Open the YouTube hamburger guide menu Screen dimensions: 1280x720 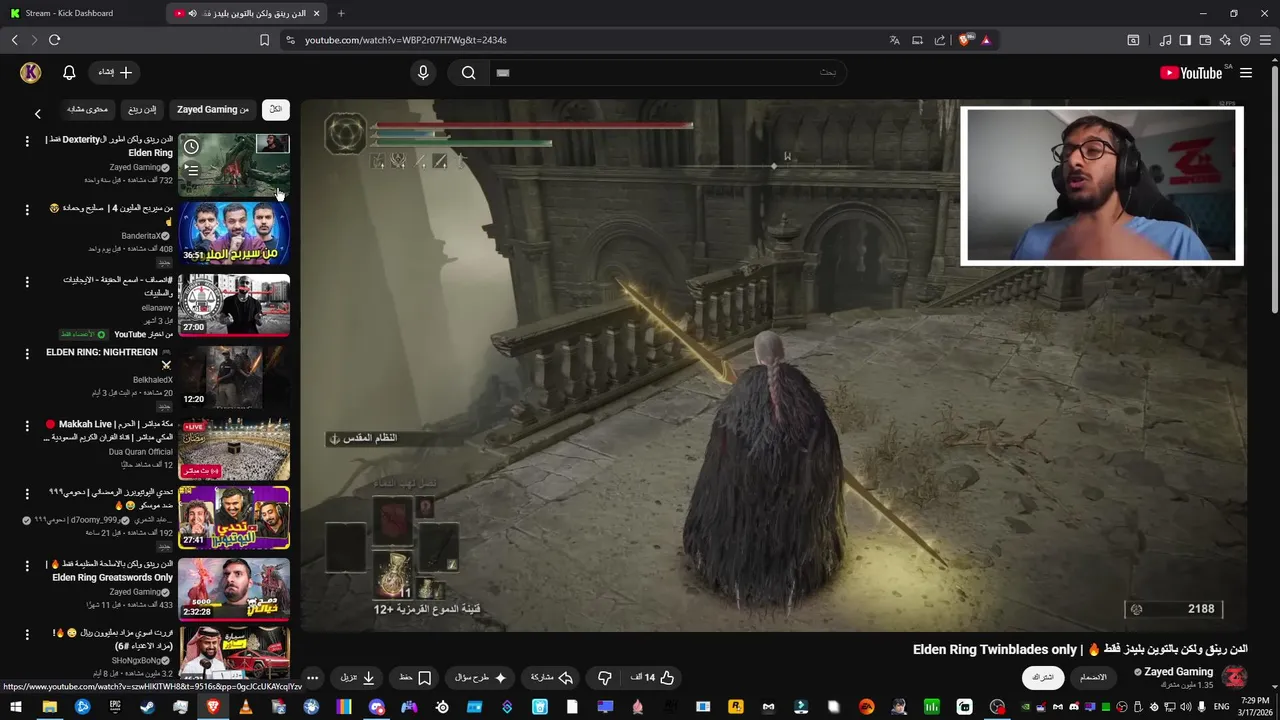(1246, 73)
